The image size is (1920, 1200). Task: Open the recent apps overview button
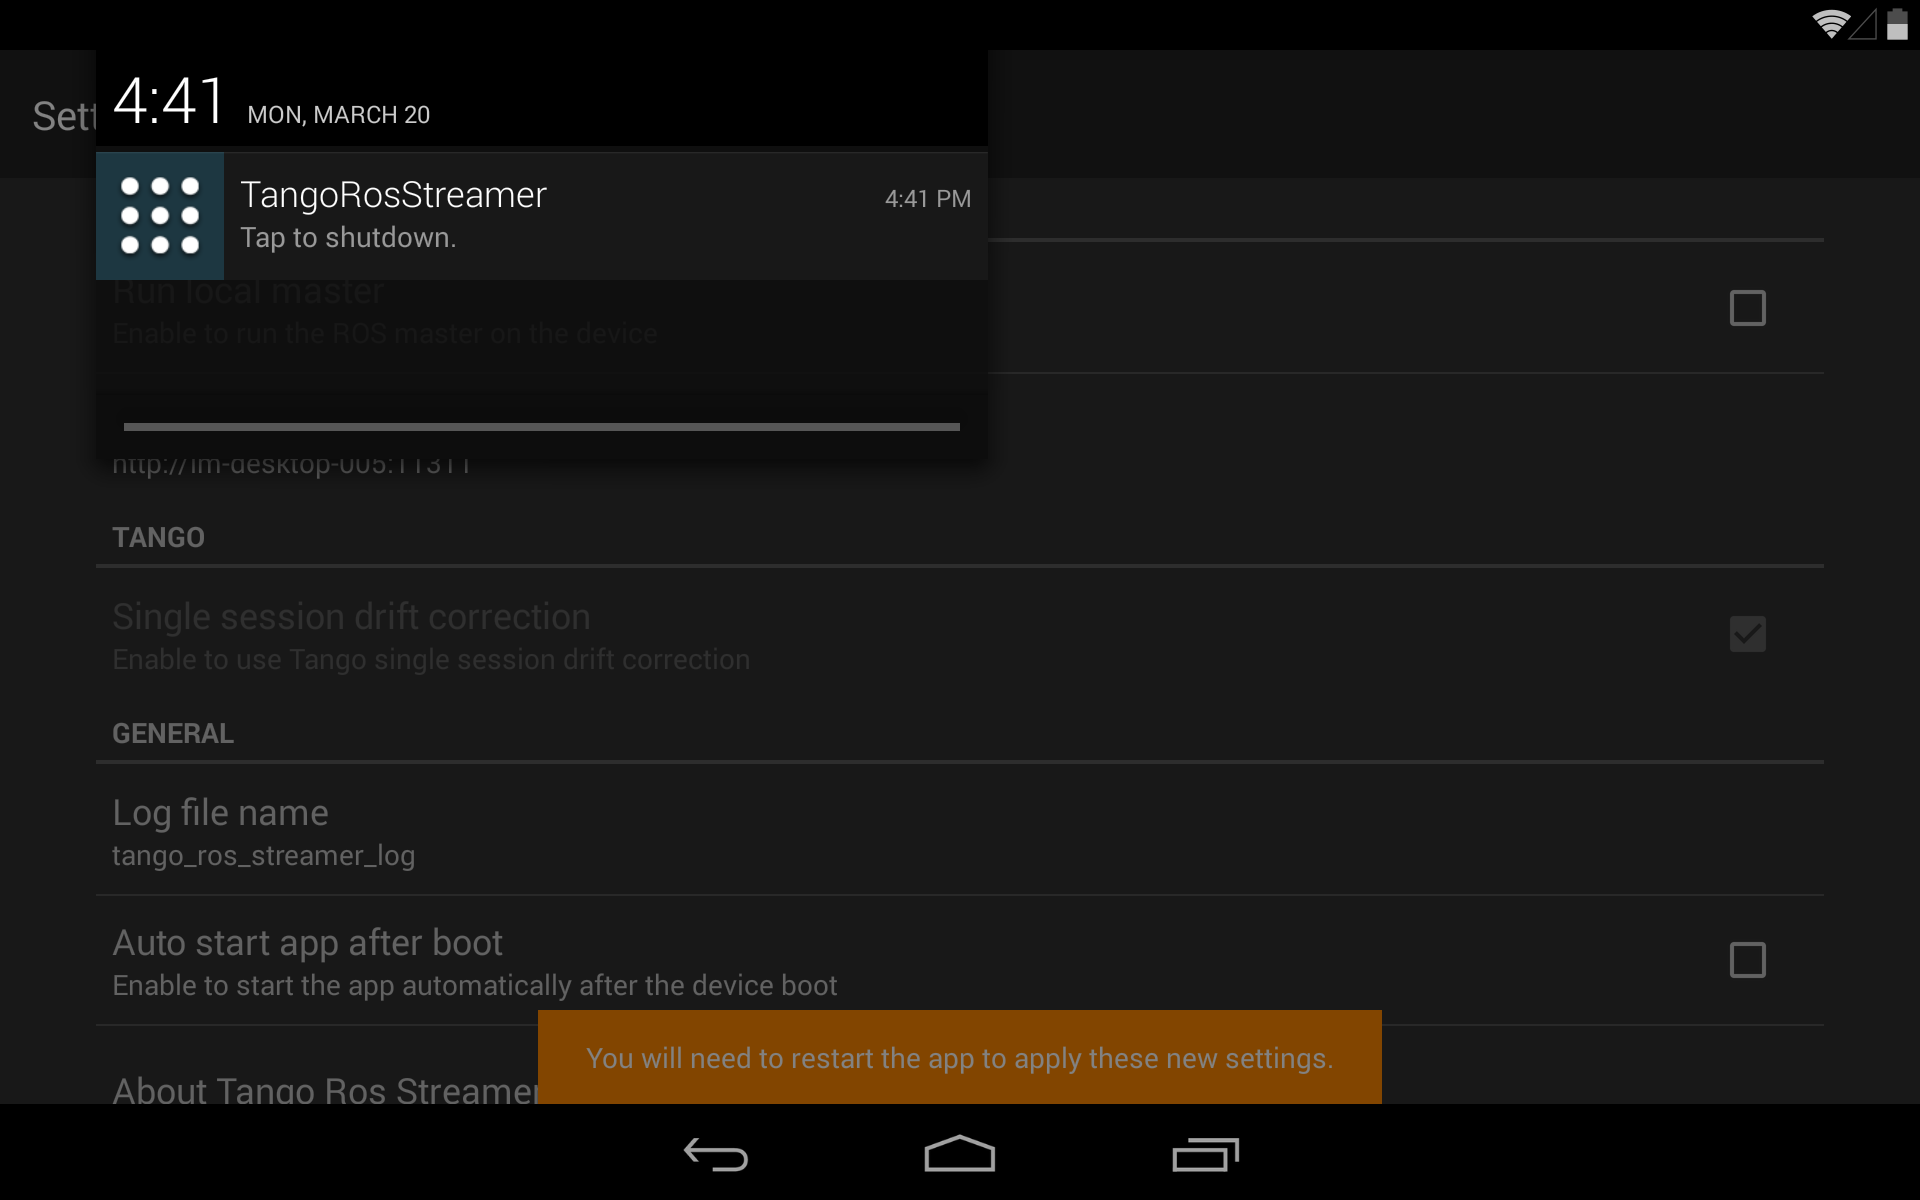[1205, 1154]
